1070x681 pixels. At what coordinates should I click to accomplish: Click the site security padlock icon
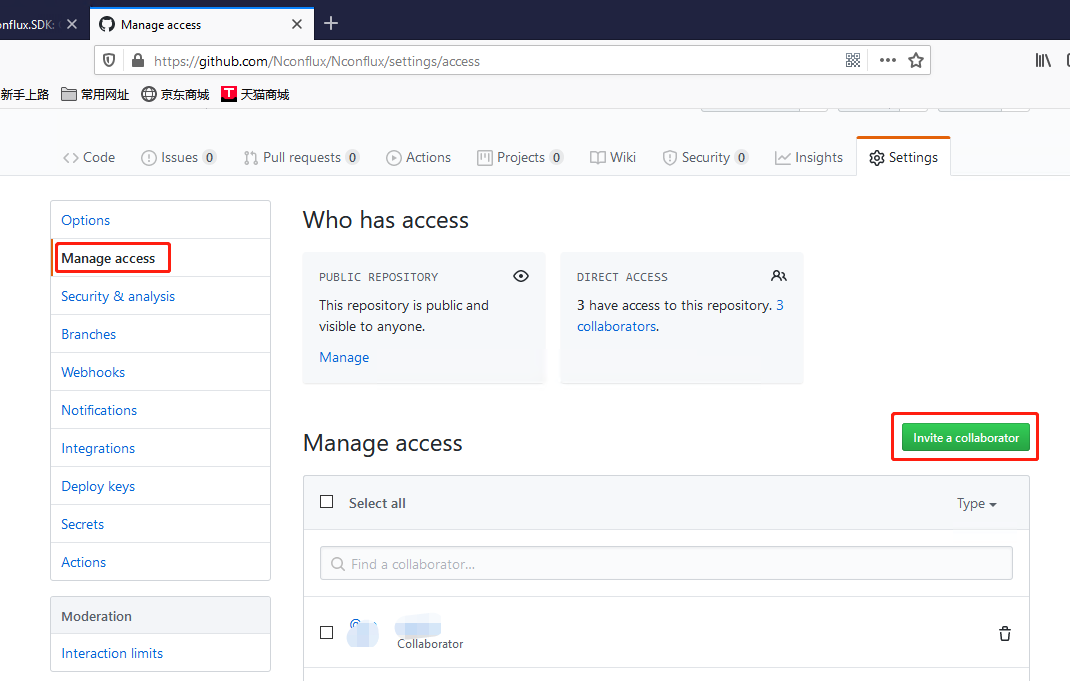coord(138,61)
